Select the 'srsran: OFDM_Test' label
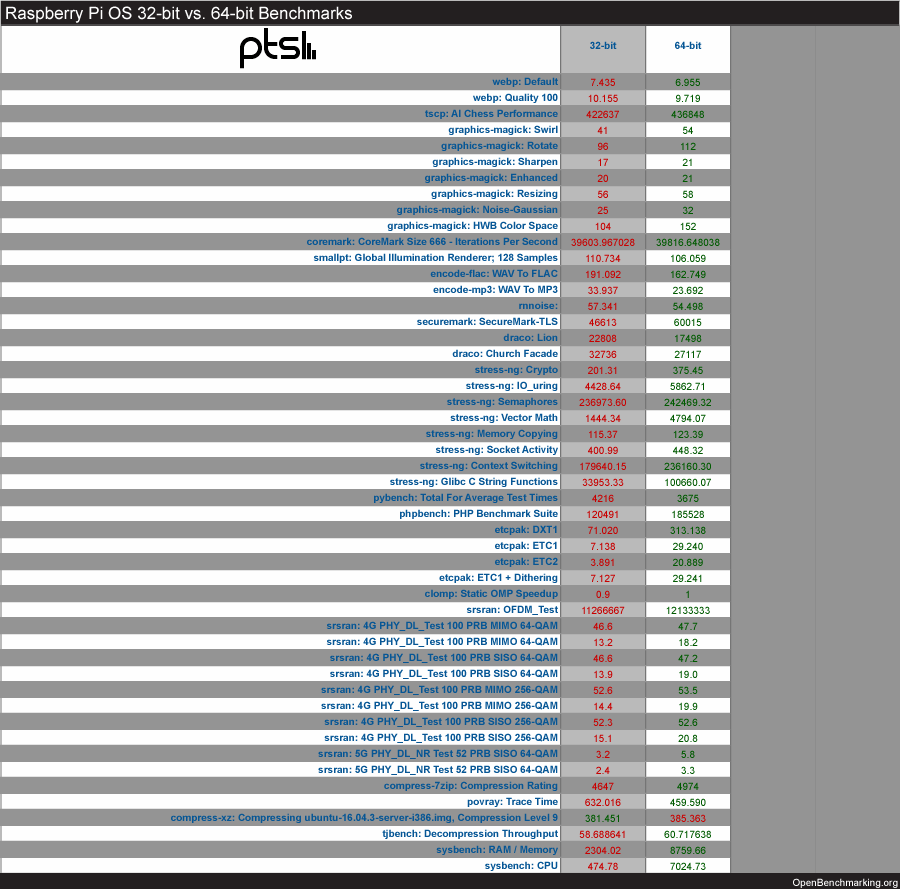The height and width of the screenshot is (889, 900). [512, 610]
